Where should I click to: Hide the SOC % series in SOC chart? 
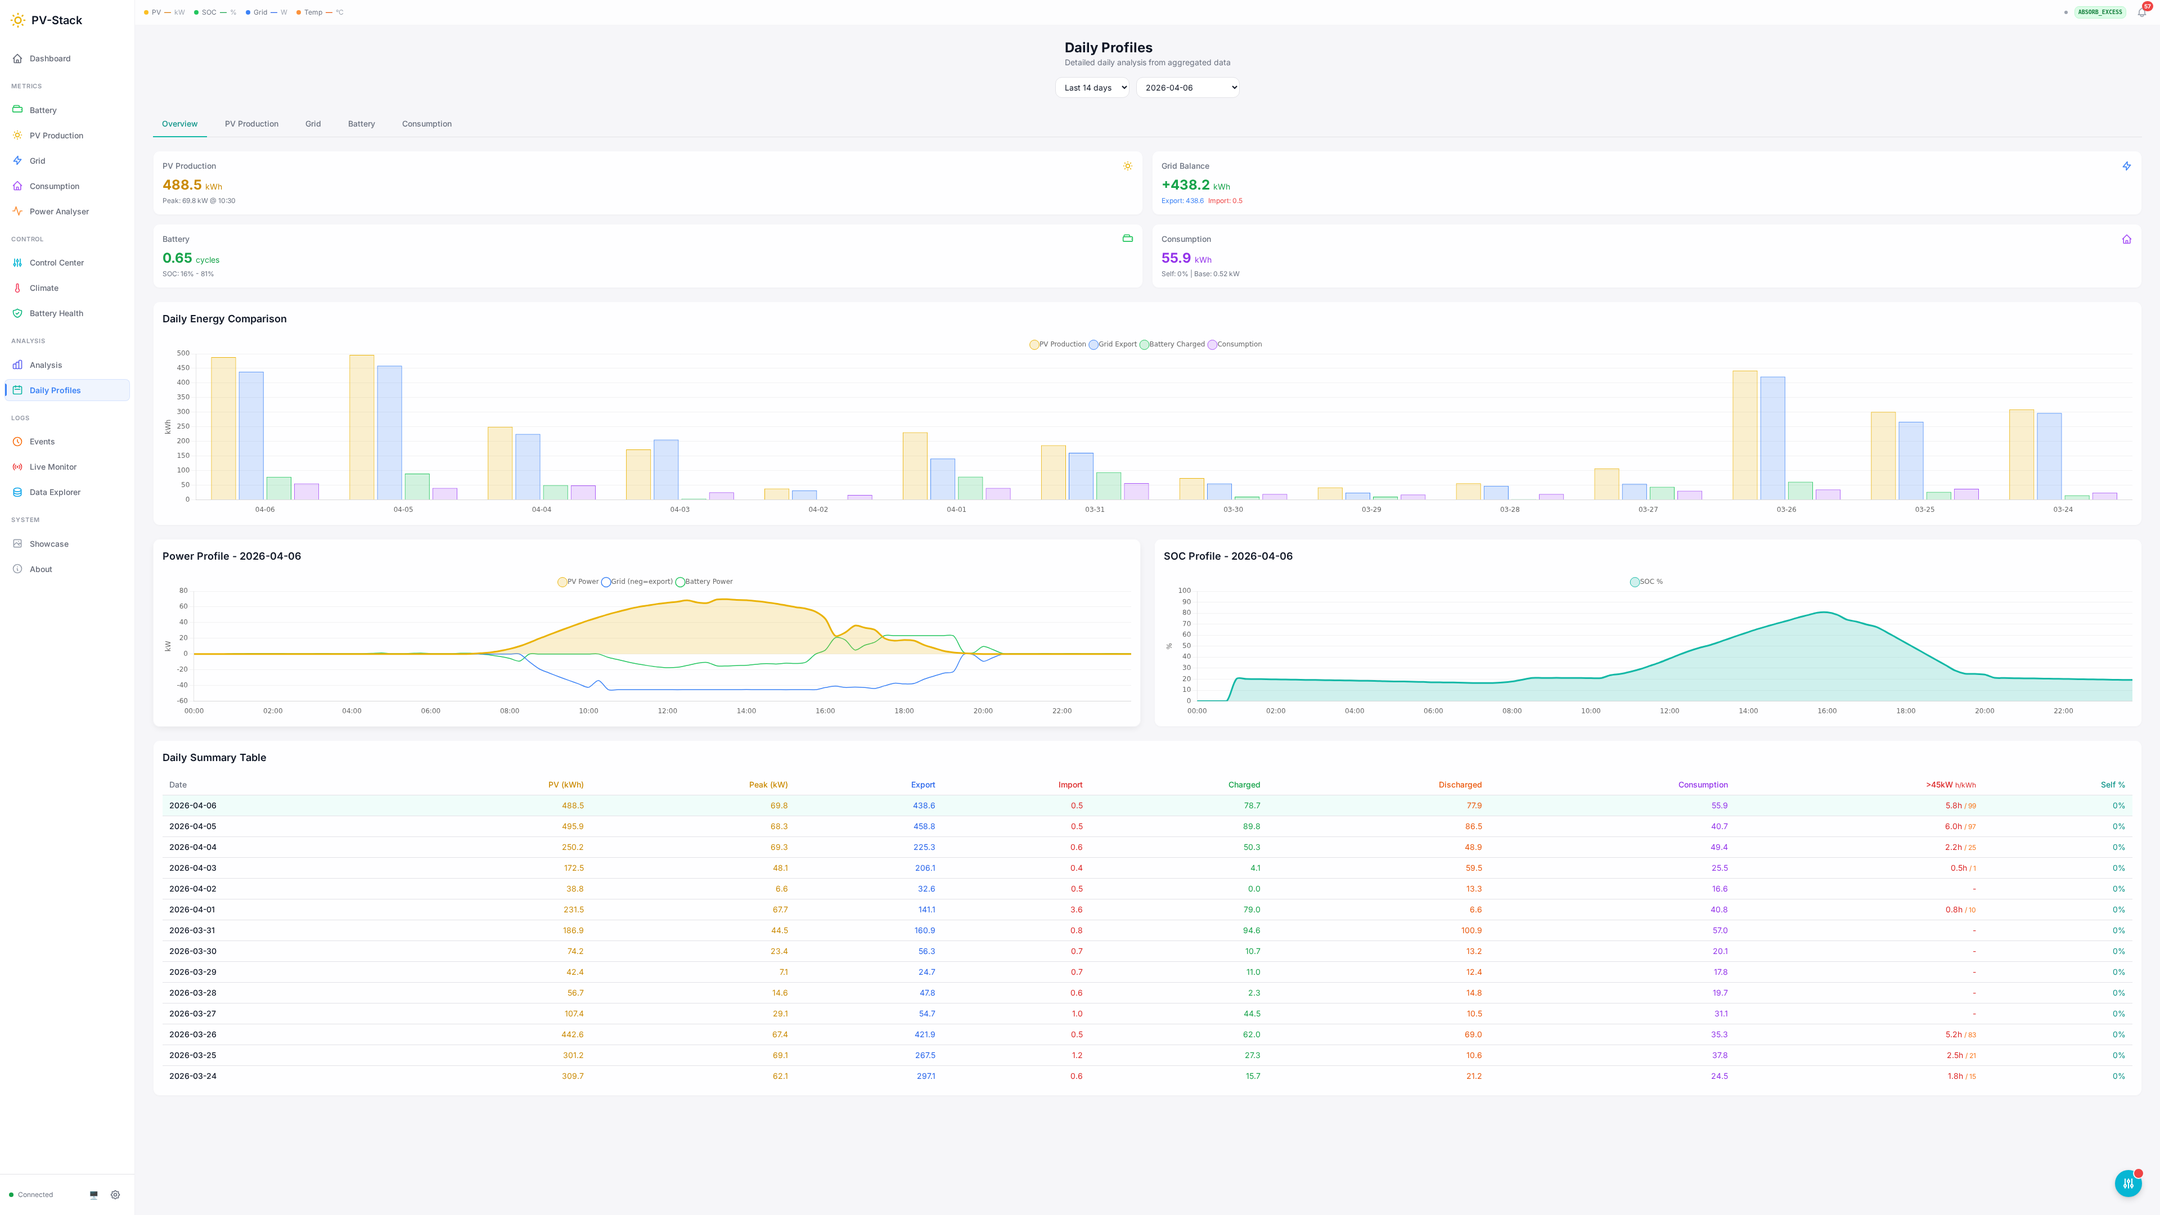pos(1650,581)
